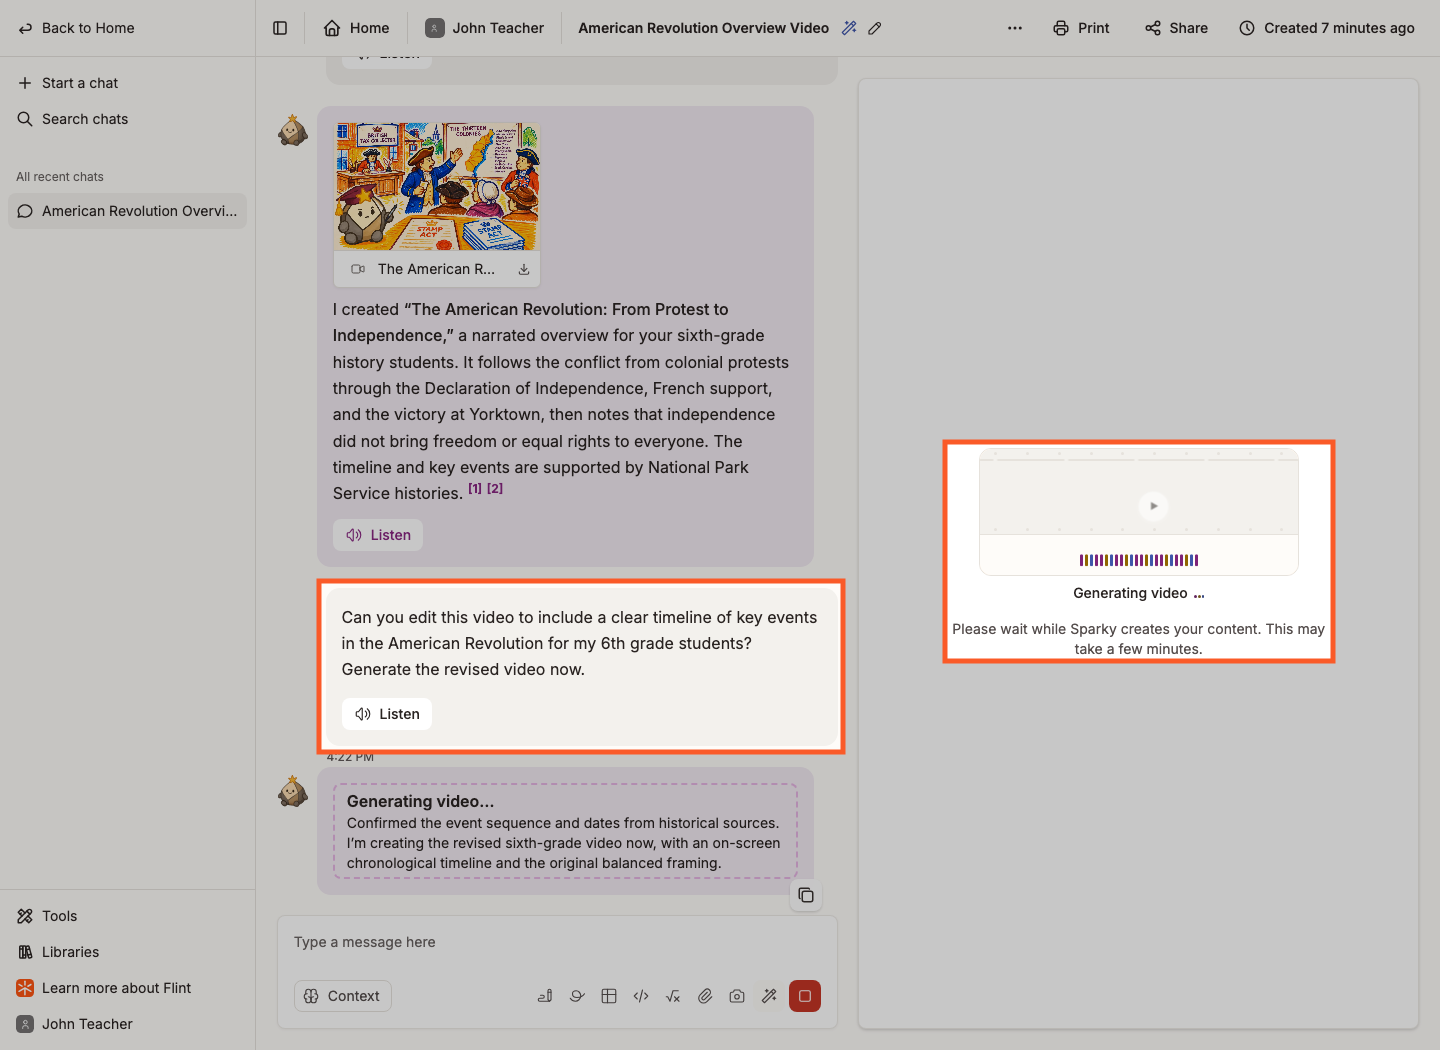Viewport: 1440px width, 1050px height.
Task: Open citation reference [1]
Action: point(475,488)
